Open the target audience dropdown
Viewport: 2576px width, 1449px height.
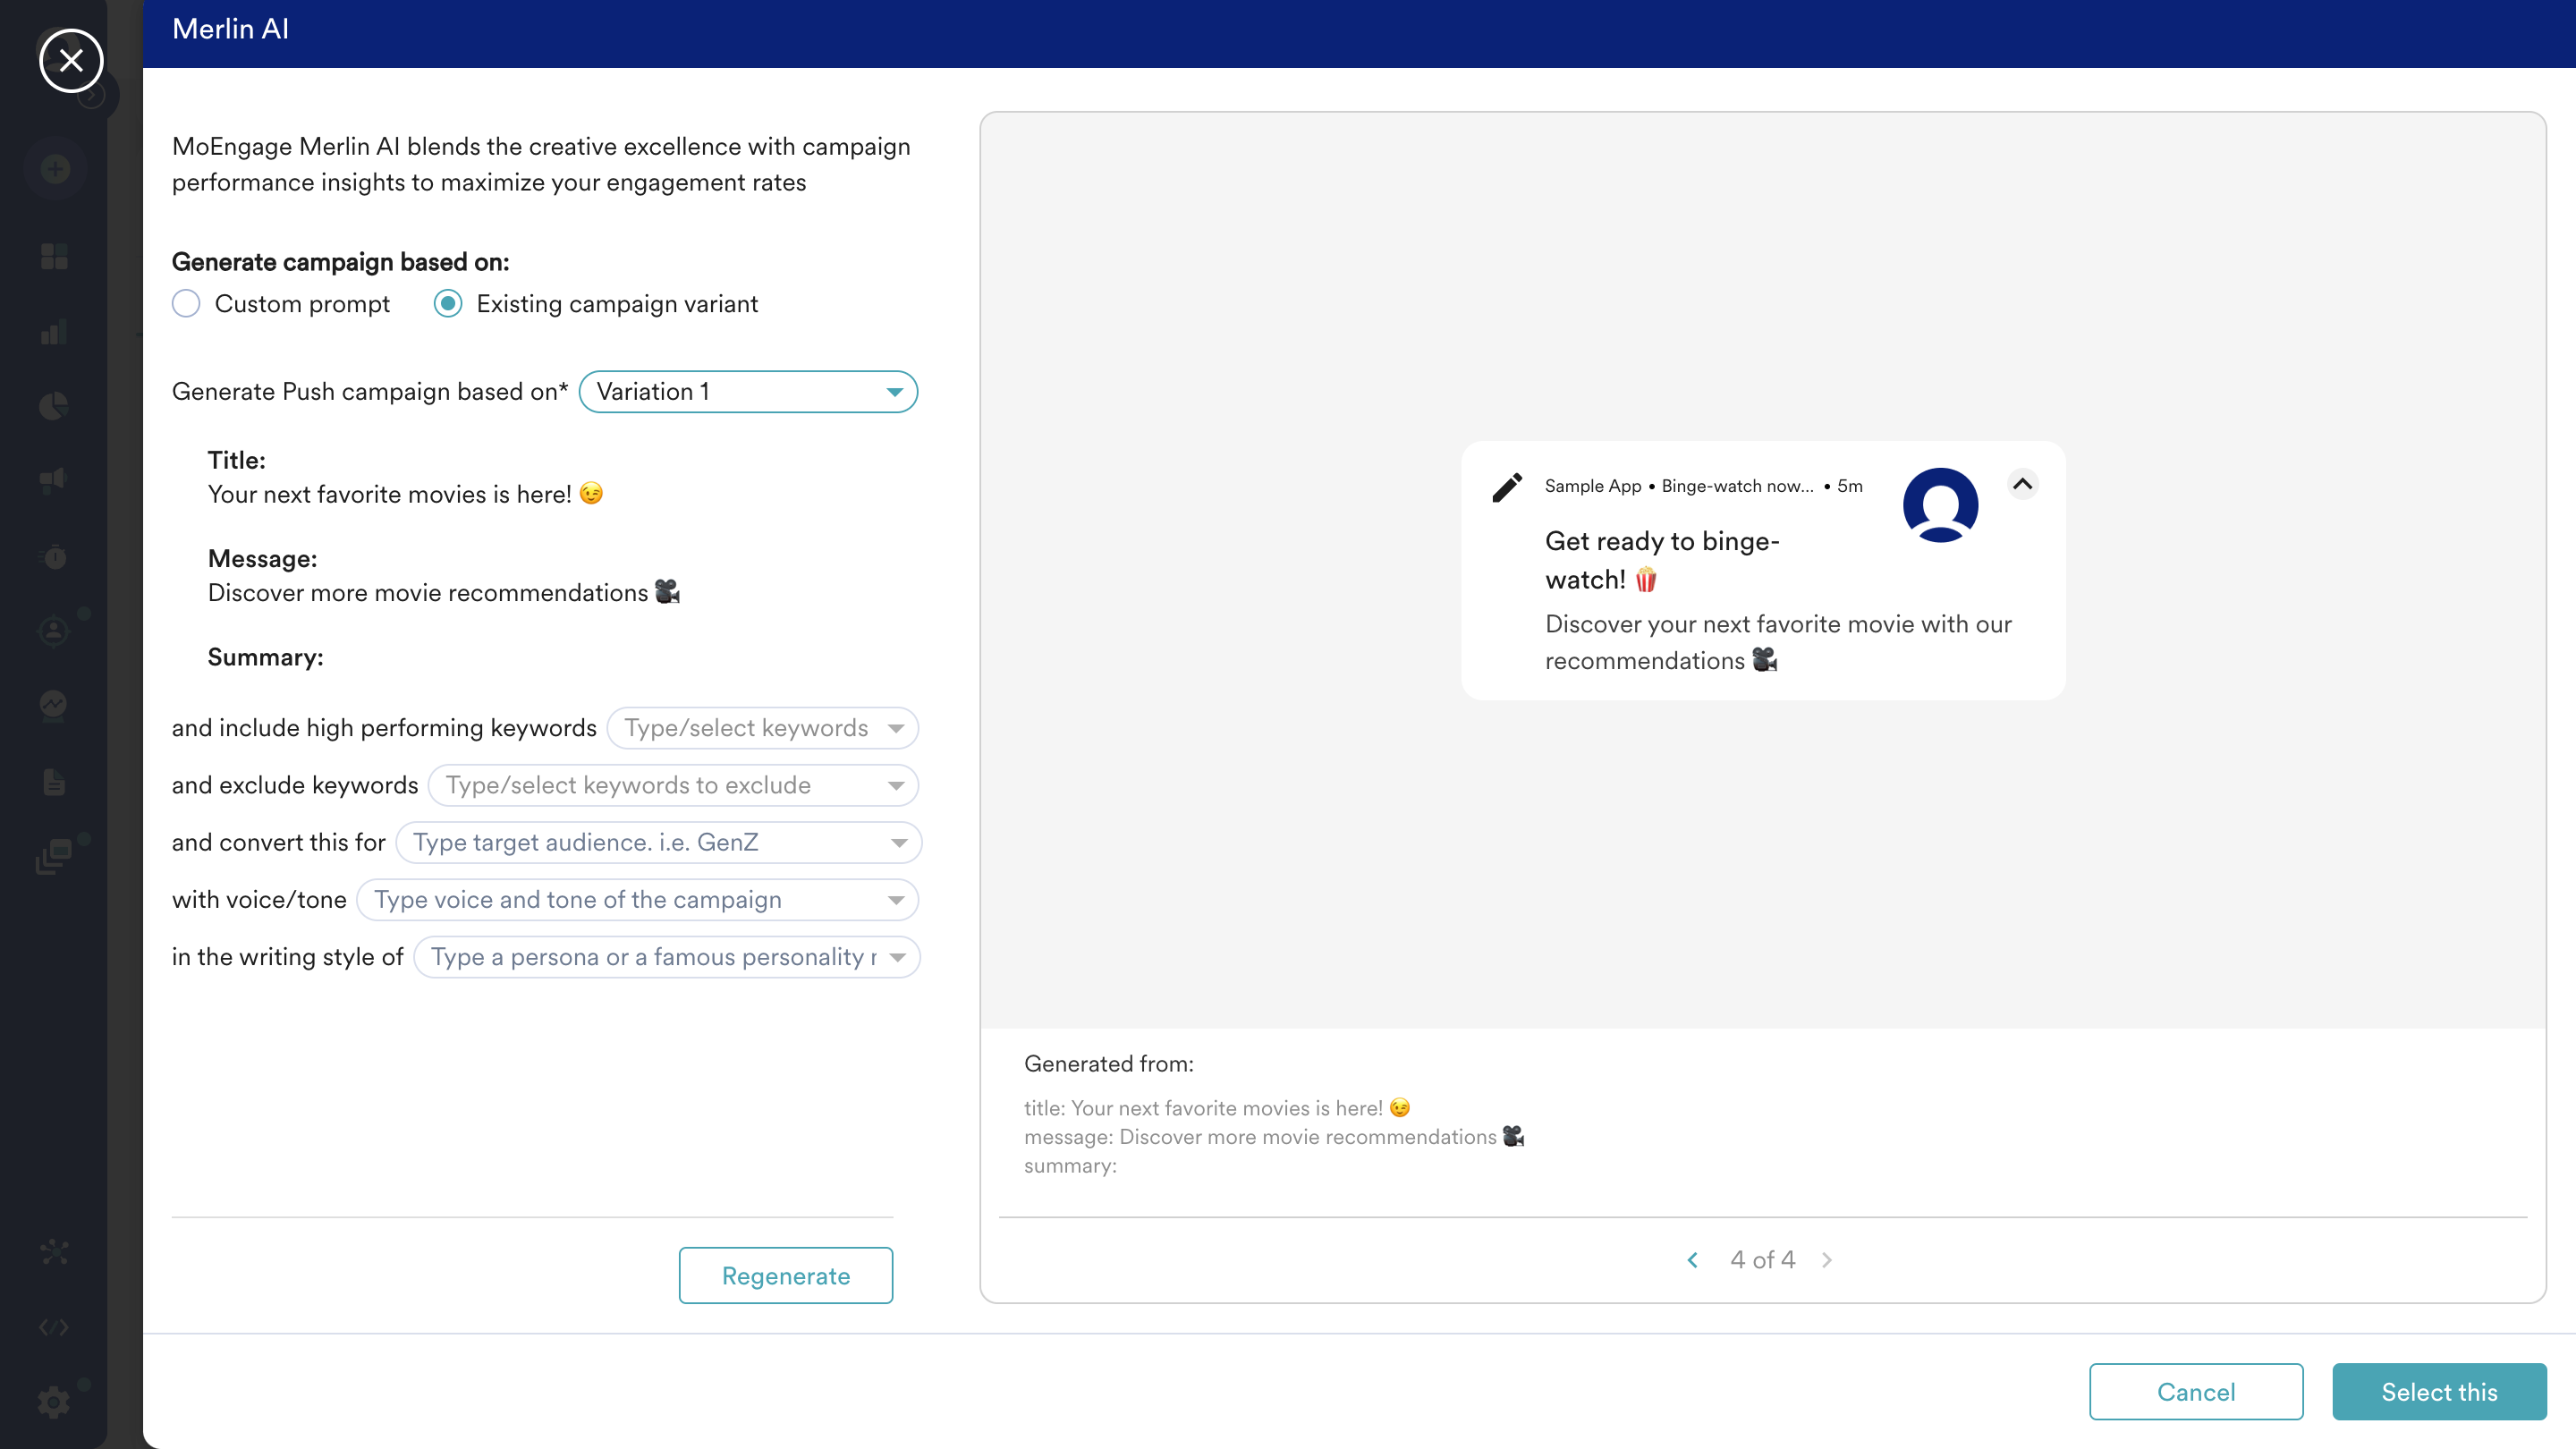tap(658, 842)
